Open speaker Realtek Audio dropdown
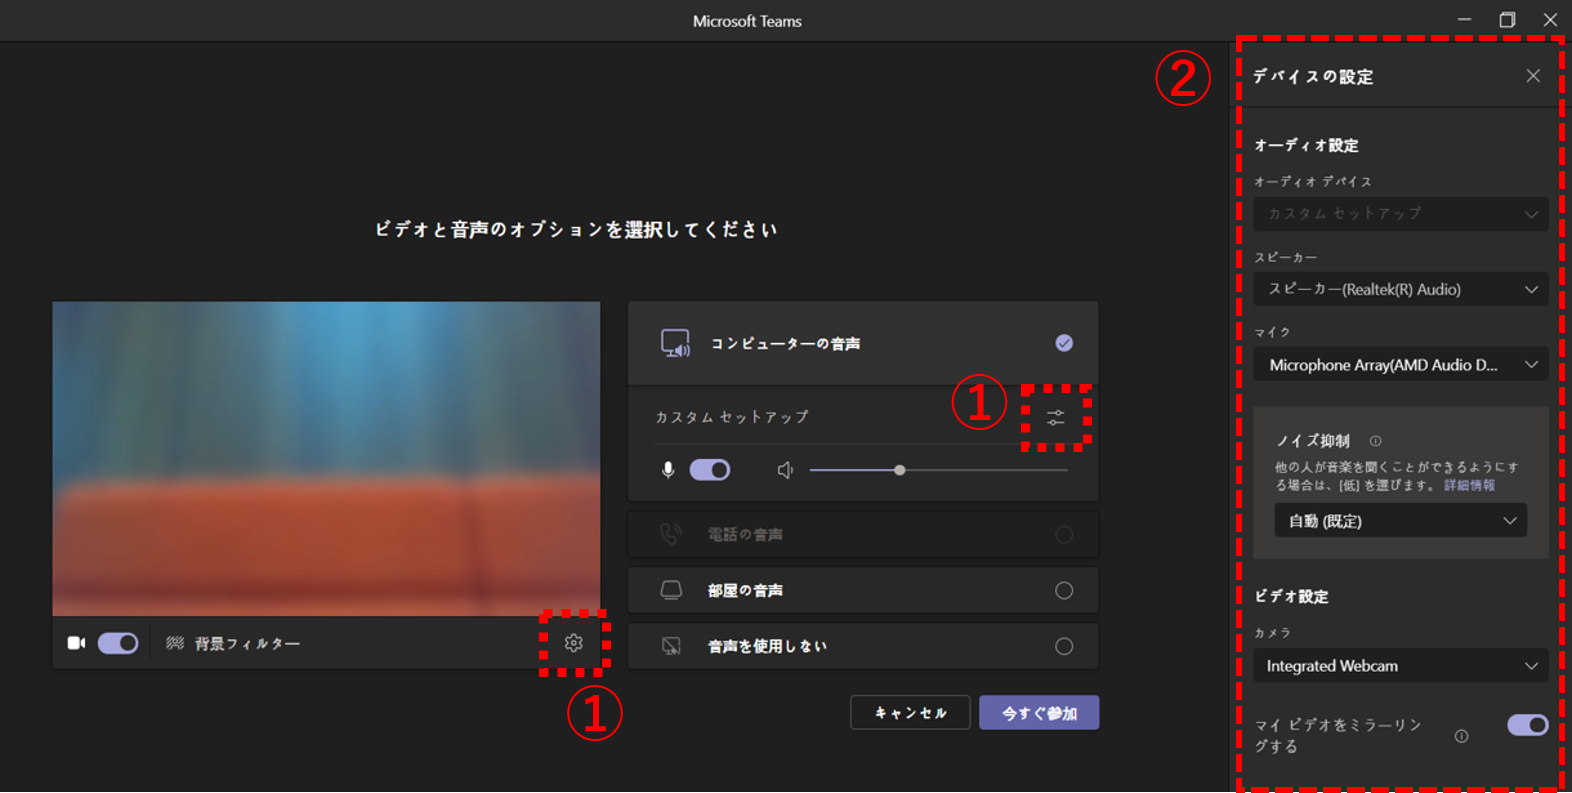 pyautogui.click(x=1401, y=289)
